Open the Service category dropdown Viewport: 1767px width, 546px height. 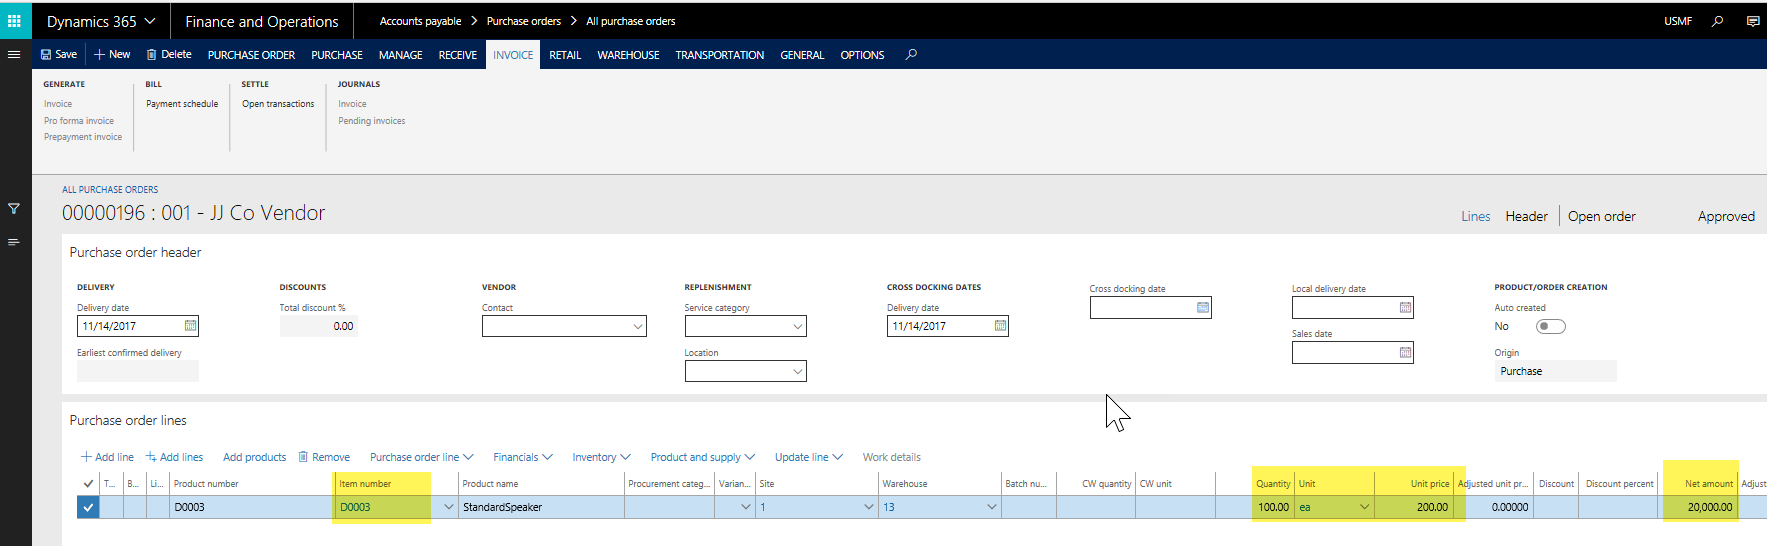click(x=797, y=327)
